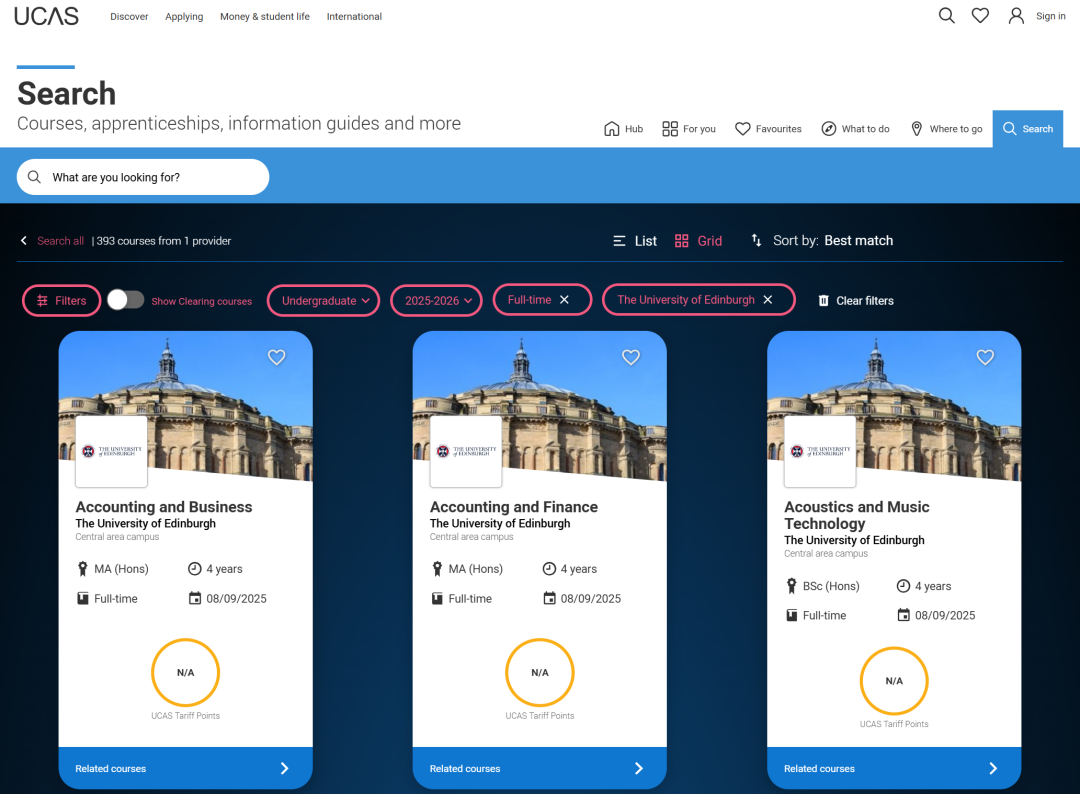
Task: Select the Search tab
Action: click(1028, 129)
